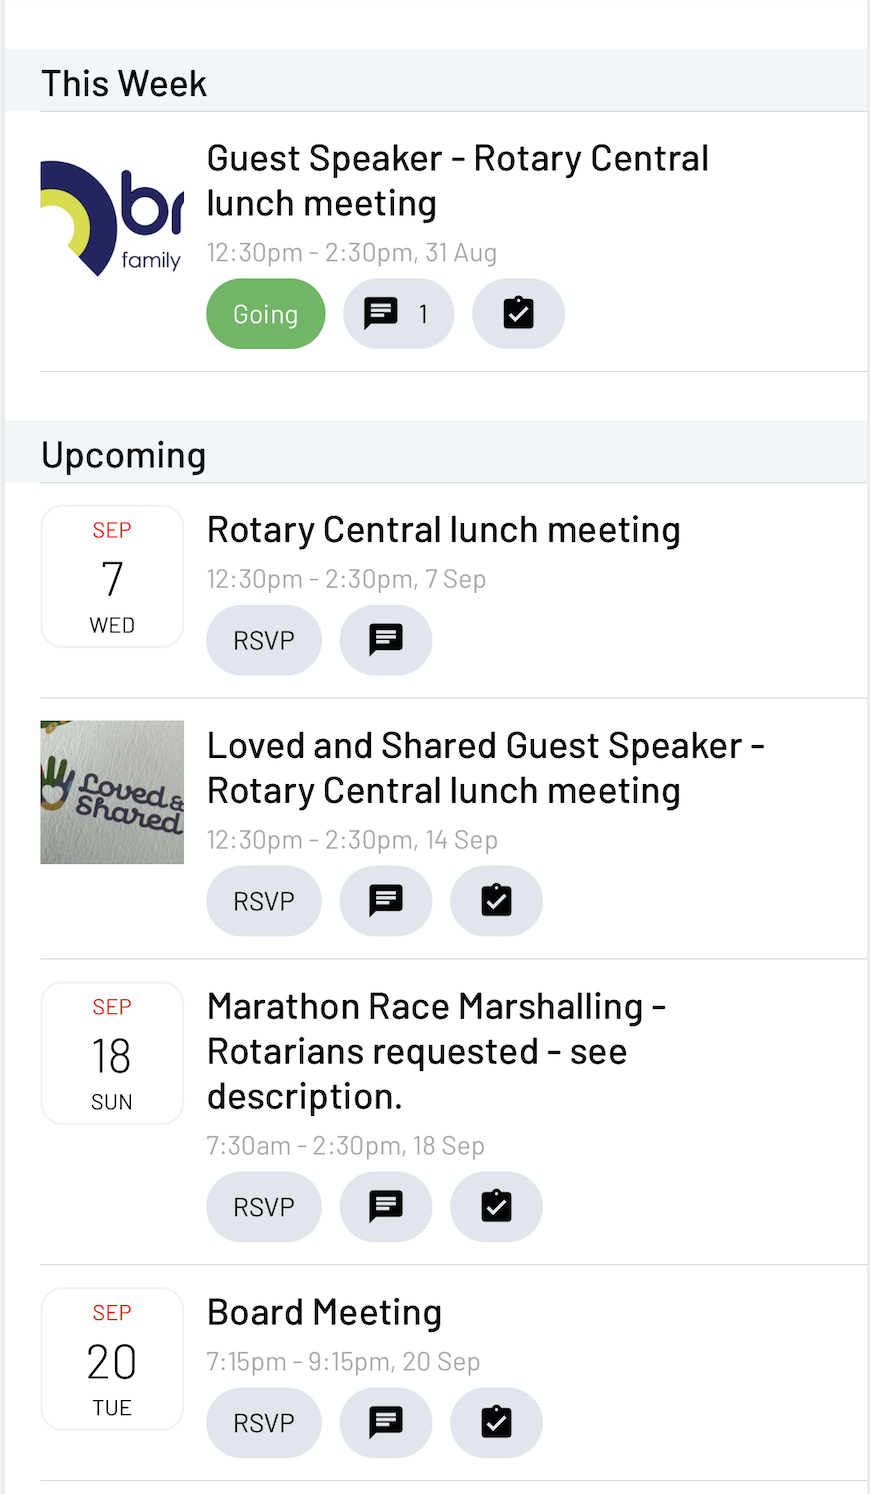Image resolution: width=870 pixels, height=1494 pixels.
Task: Select the Sep 18 Sun date tile
Action: [x=112, y=1053]
